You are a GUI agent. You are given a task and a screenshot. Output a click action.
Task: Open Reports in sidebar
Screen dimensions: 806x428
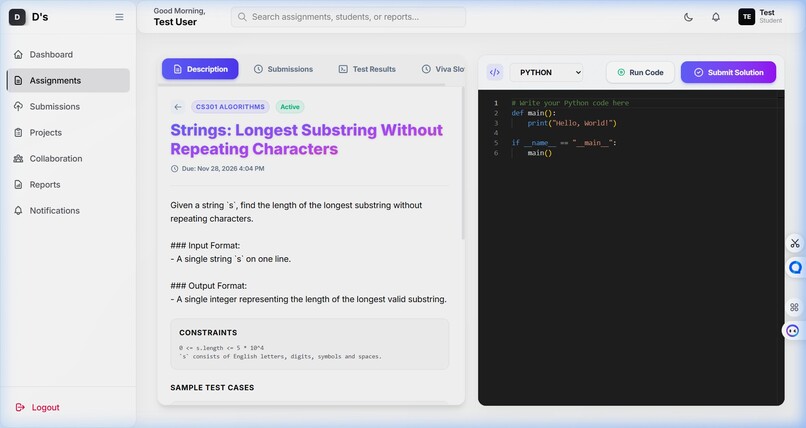point(68,184)
